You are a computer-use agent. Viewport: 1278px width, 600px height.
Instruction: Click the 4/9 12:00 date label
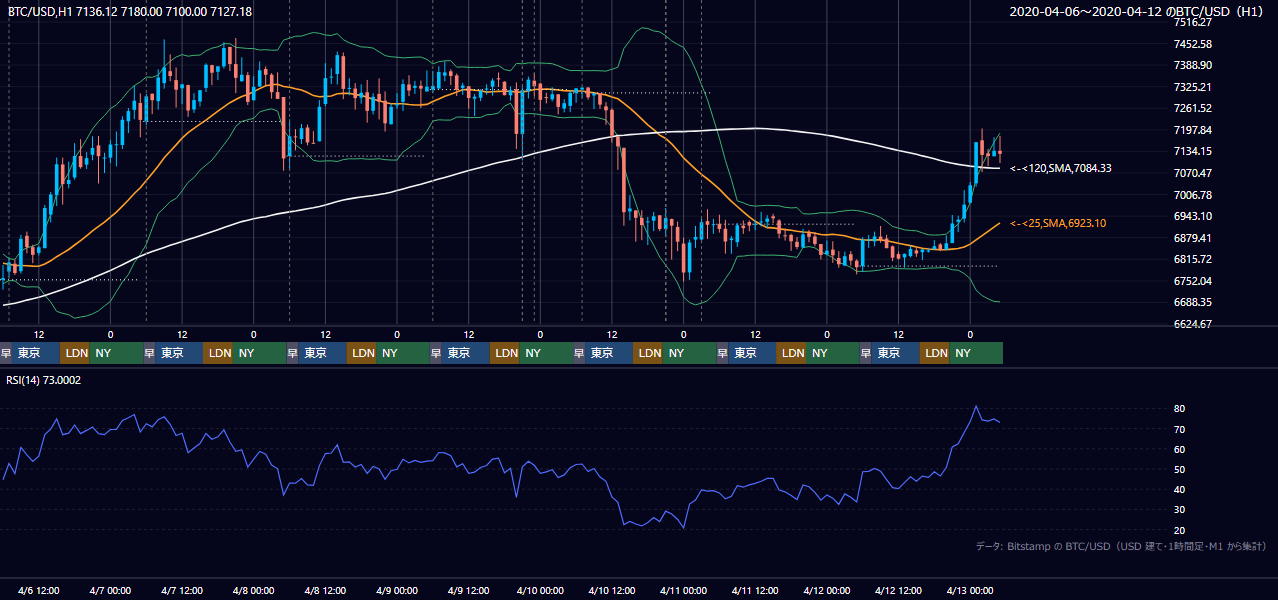(468, 591)
